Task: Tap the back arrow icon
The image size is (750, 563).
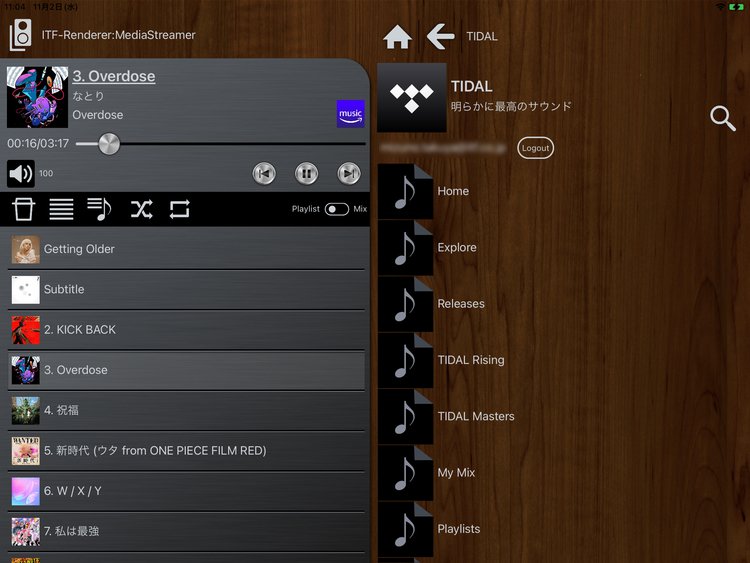Action: coord(441,36)
